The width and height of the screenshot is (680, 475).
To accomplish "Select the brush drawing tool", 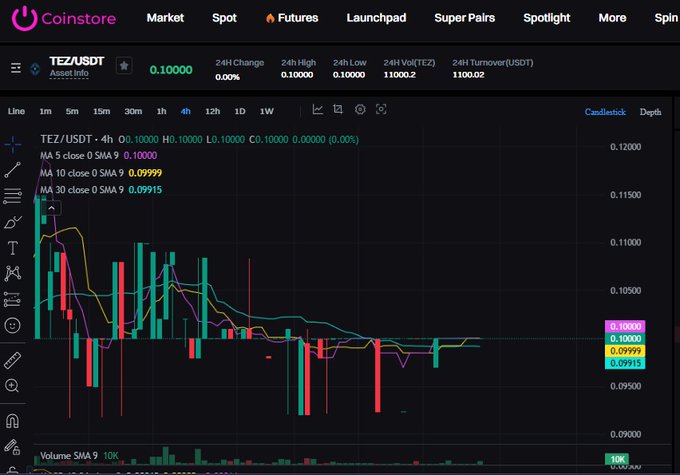I will (13, 222).
